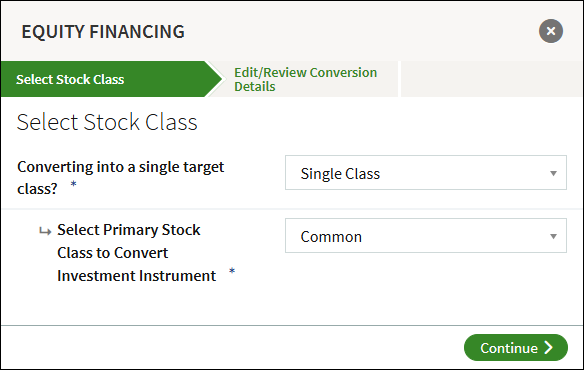Image resolution: width=584 pixels, height=370 pixels.
Task: Open Edit/Review Conversion Details step
Action: pos(305,79)
